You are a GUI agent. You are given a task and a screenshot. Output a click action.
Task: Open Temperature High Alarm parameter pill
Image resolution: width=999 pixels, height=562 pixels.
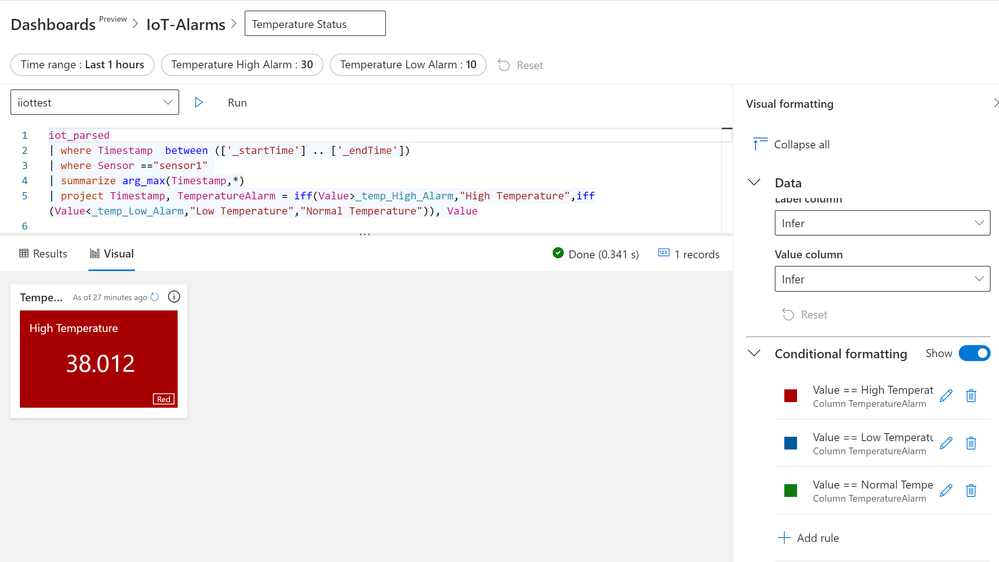coord(242,64)
